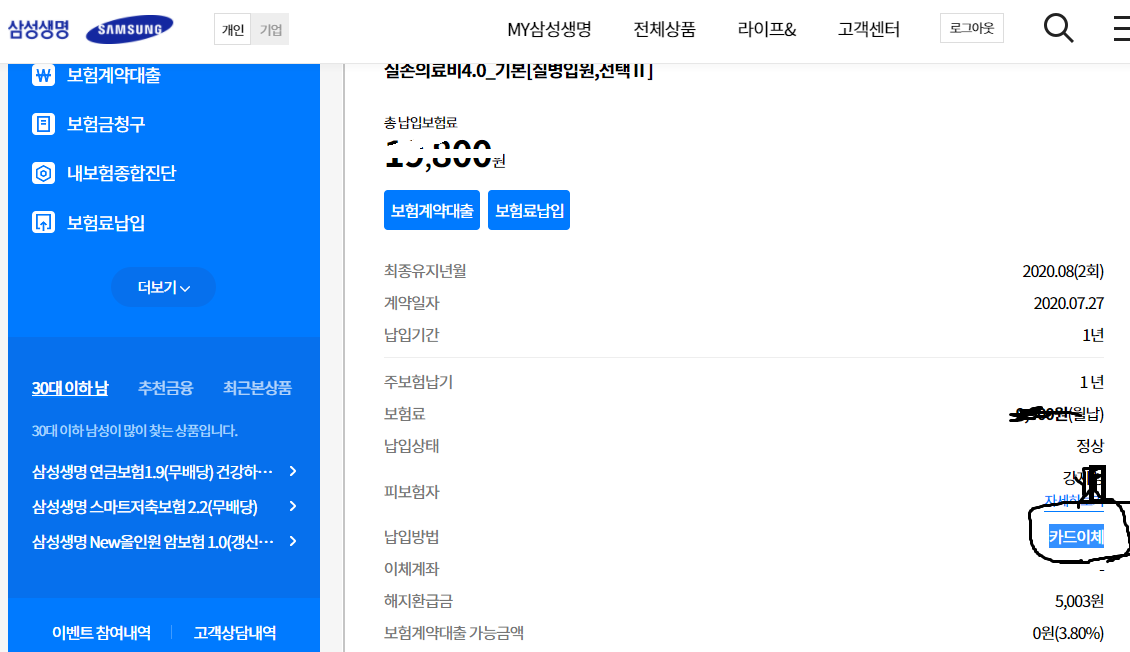Click the 보험금청구 sidebar menu text

pos(106,124)
